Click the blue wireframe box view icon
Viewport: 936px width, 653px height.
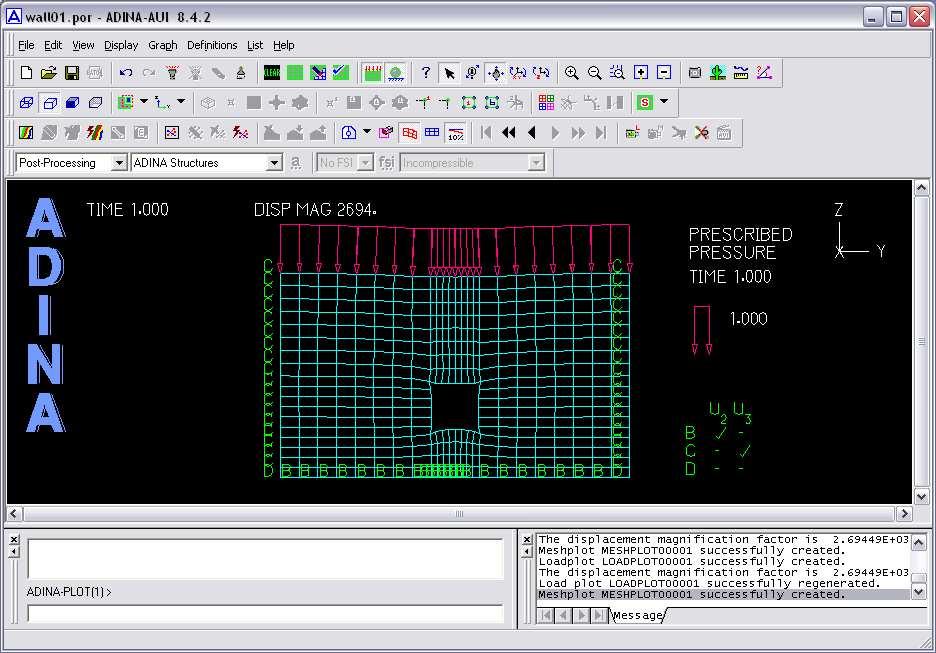click(x=26, y=103)
